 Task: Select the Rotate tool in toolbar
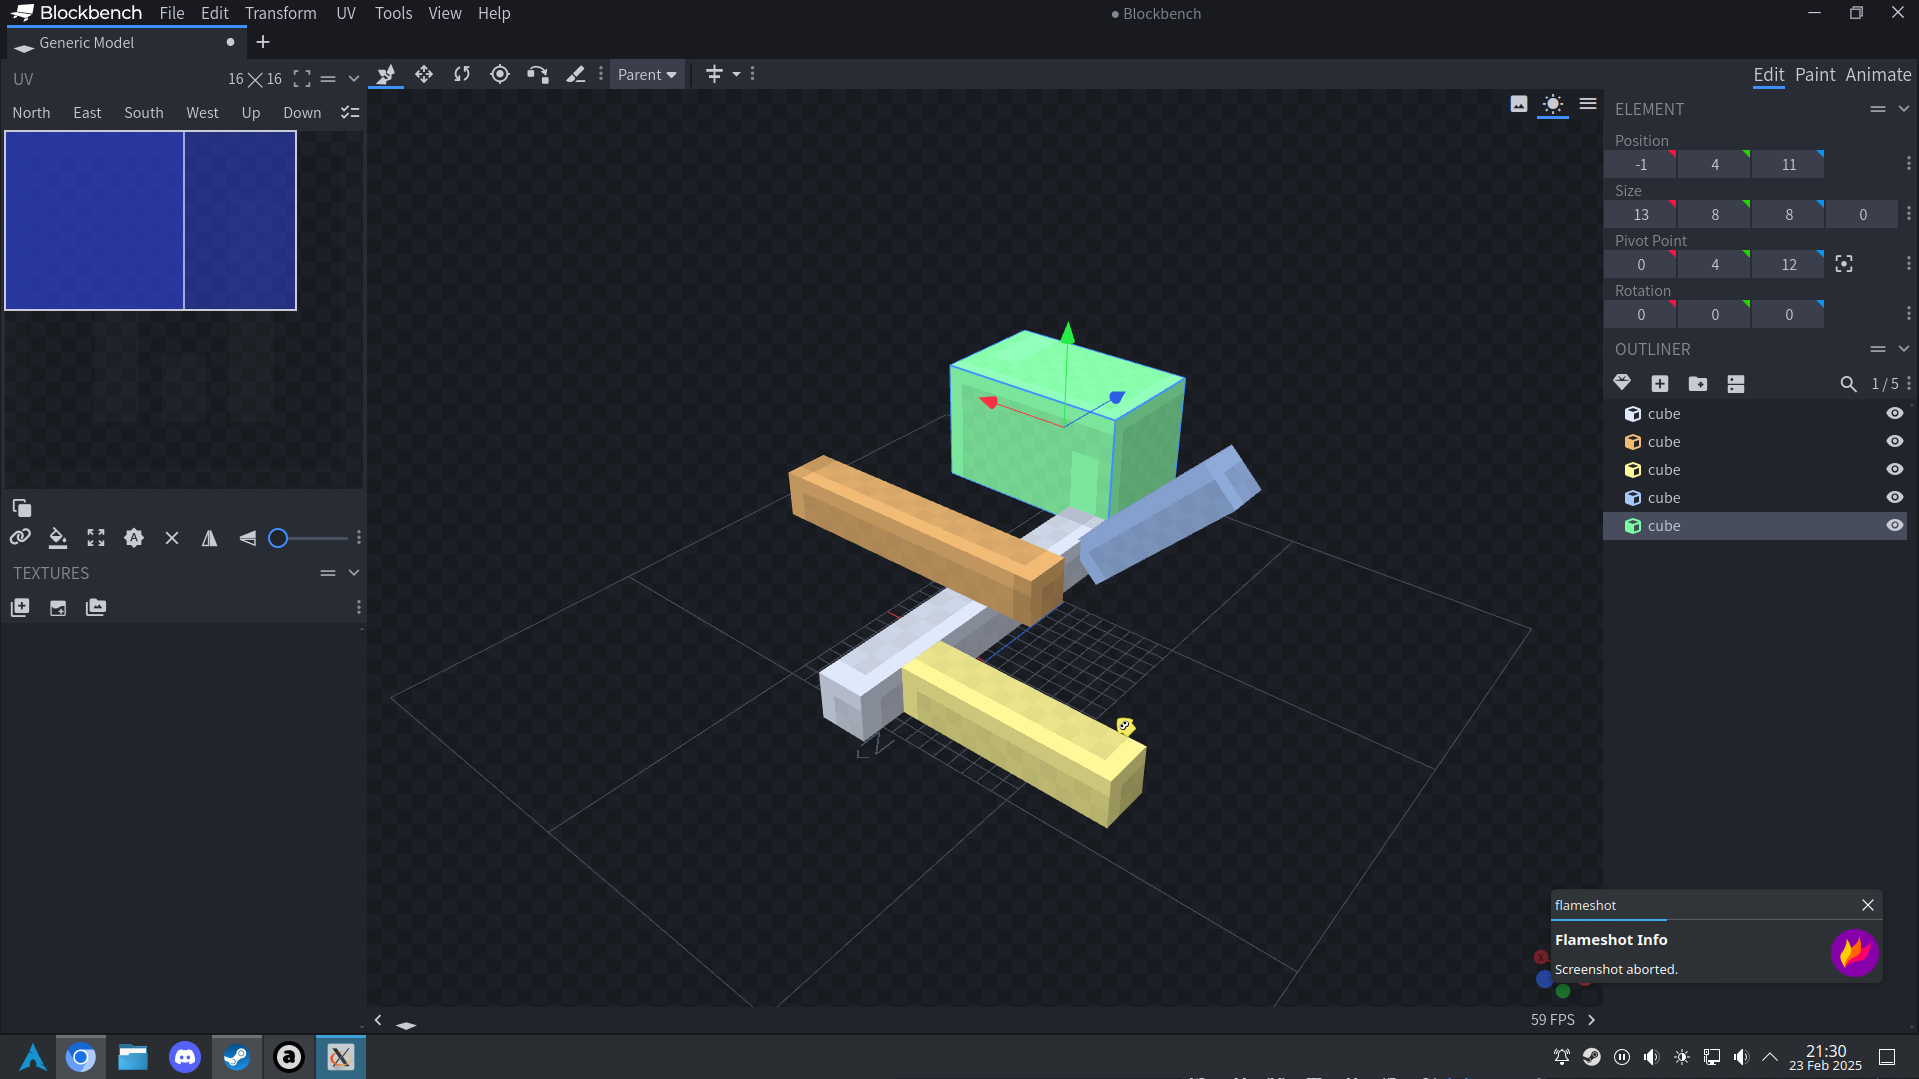(462, 74)
